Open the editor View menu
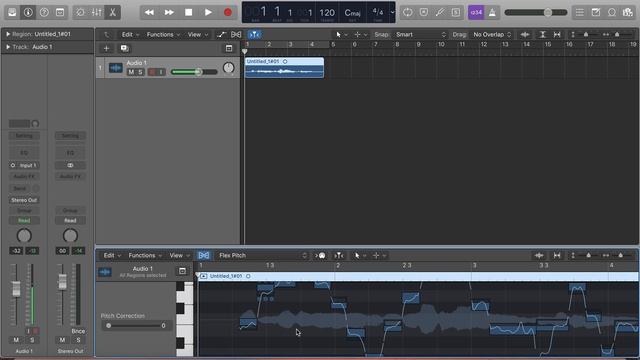The height and width of the screenshot is (360, 640). coord(180,256)
